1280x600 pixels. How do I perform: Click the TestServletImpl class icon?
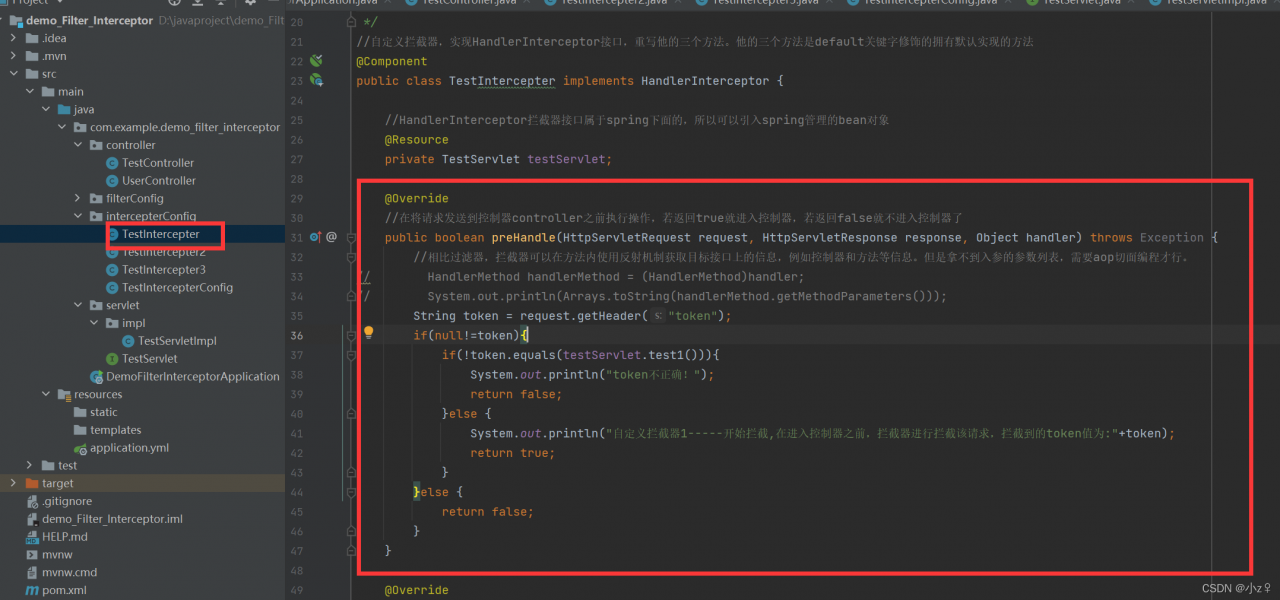click(x=128, y=341)
